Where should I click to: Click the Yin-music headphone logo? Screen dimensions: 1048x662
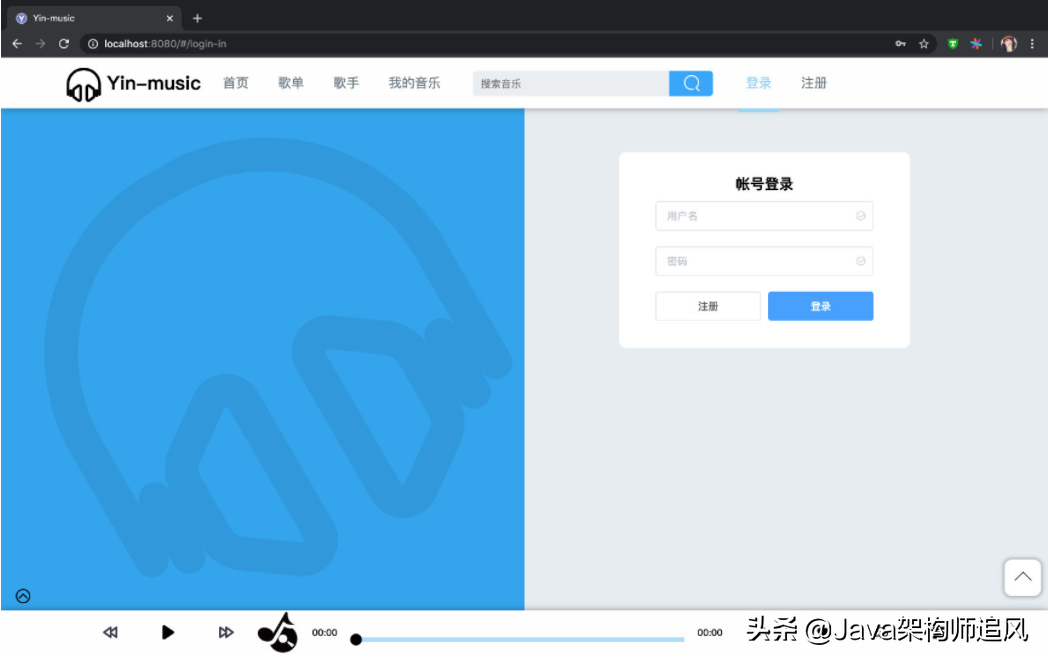point(83,84)
